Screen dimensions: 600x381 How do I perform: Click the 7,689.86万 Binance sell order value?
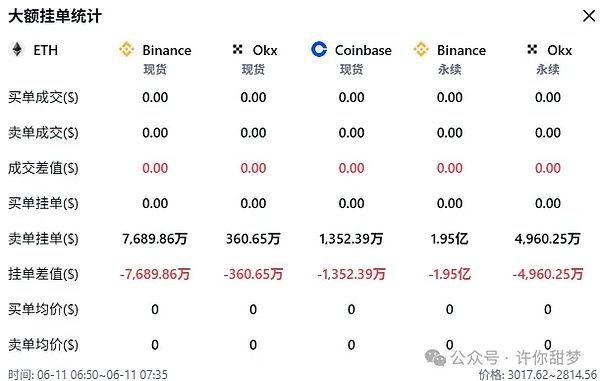(x=155, y=239)
